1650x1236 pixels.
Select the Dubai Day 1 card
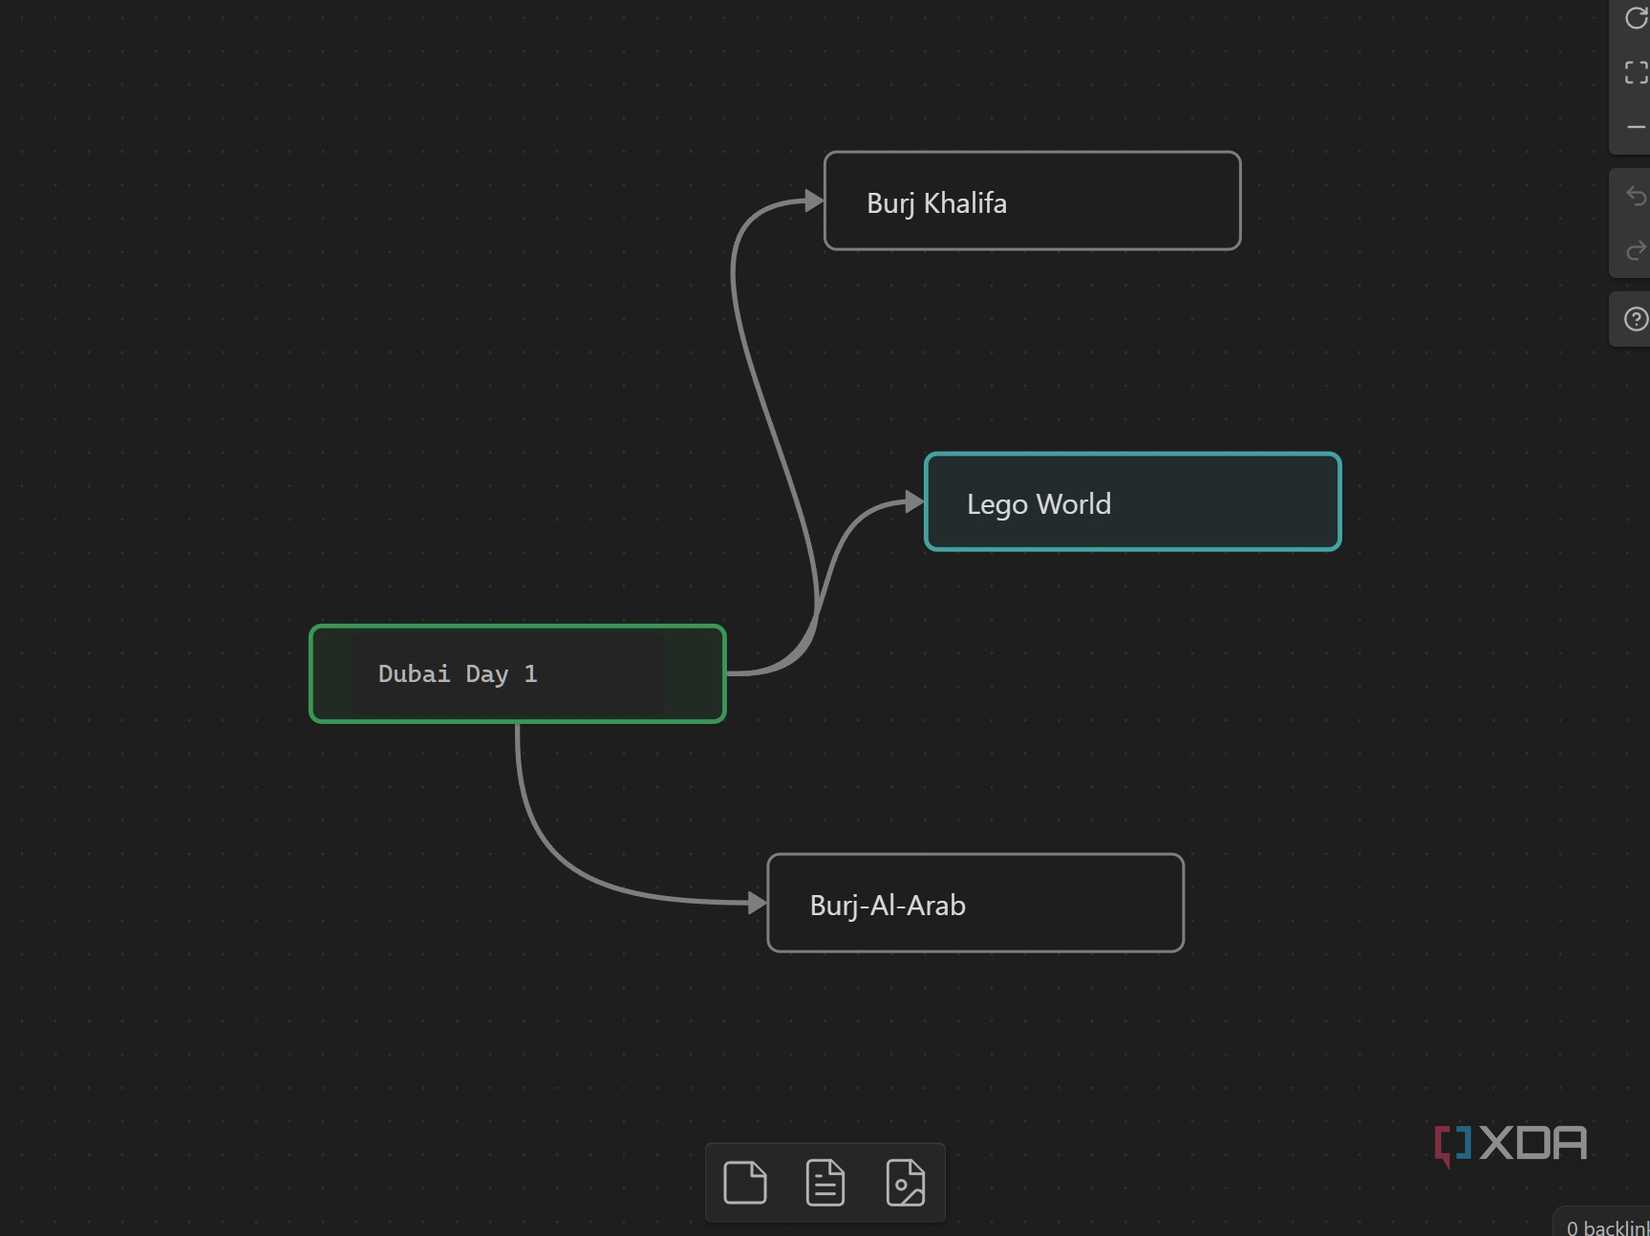tap(517, 673)
